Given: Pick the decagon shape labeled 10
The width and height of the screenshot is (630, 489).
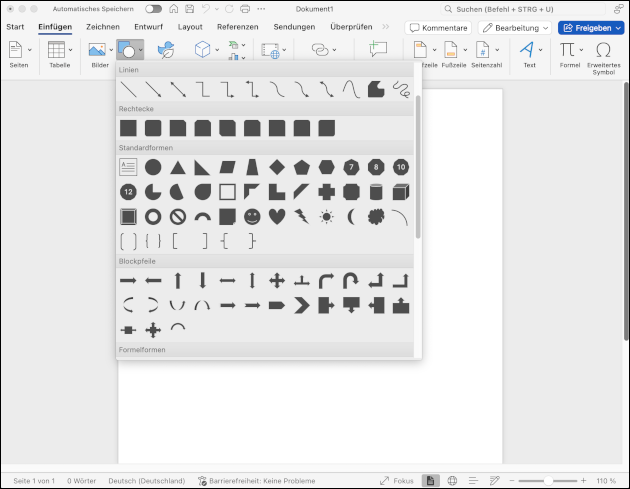Looking at the screenshot, I should click(x=401, y=167).
